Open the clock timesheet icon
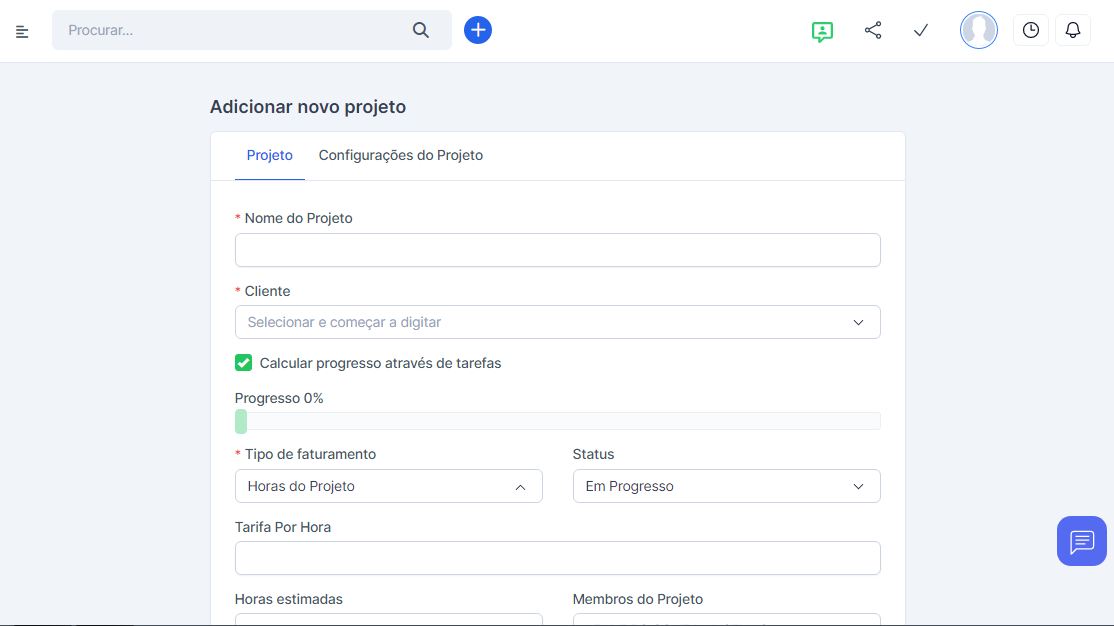The image size is (1114, 626). (x=1031, y=30)
